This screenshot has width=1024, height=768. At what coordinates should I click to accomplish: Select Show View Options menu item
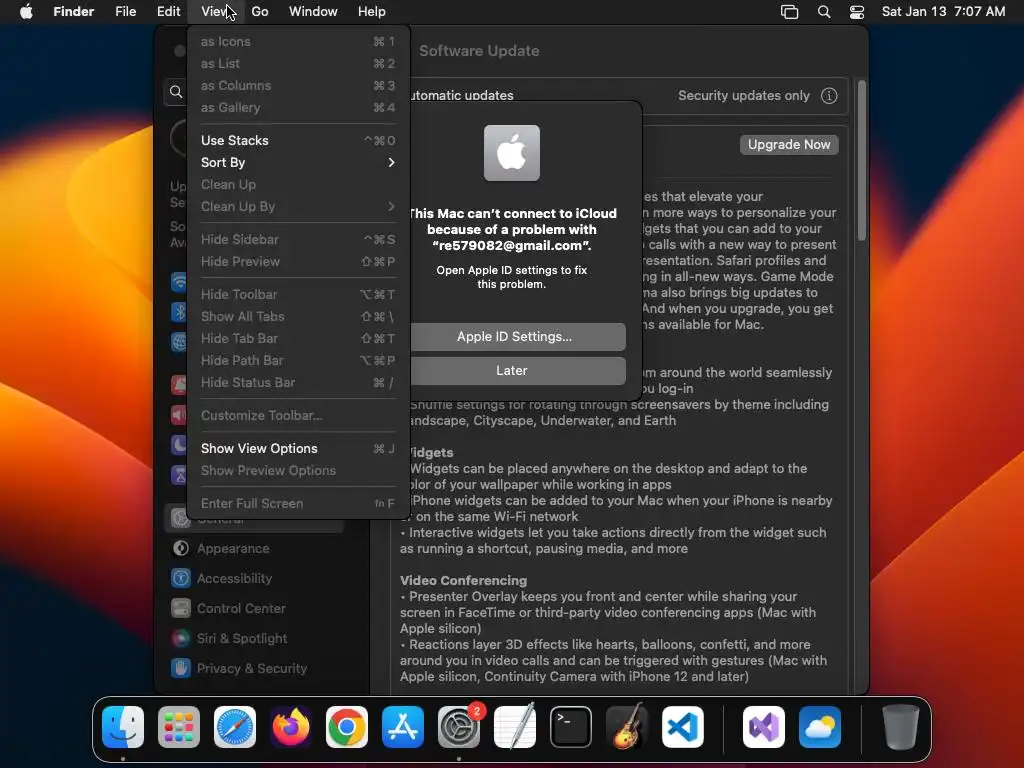(x=298, y=449)
